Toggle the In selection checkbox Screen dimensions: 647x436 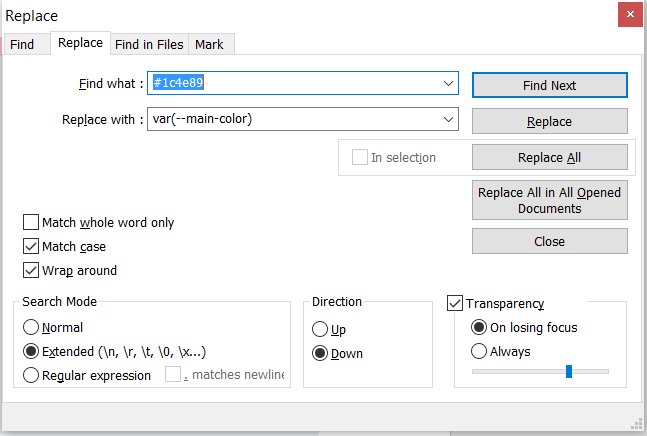(x=359, y=157)
